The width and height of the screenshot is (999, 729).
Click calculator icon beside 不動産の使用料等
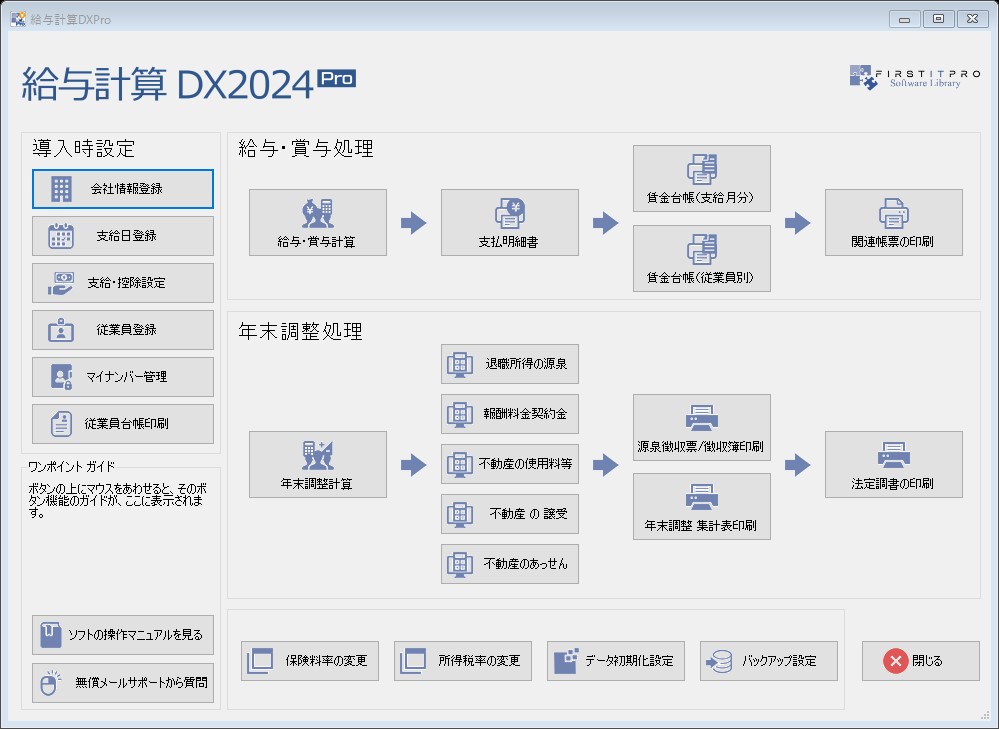pyautogui.click(x=459, y=465)
